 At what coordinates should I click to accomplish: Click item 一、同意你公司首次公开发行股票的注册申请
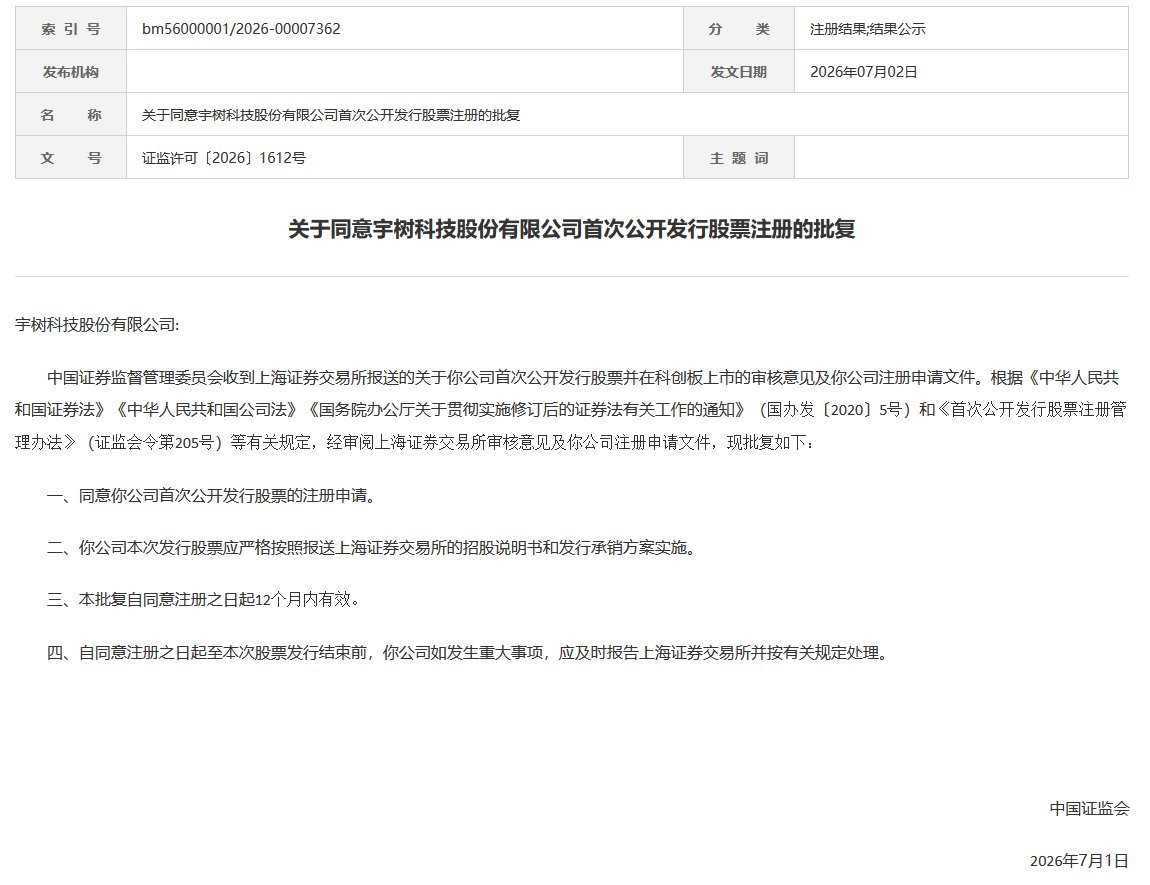click(x=213, y=496)
